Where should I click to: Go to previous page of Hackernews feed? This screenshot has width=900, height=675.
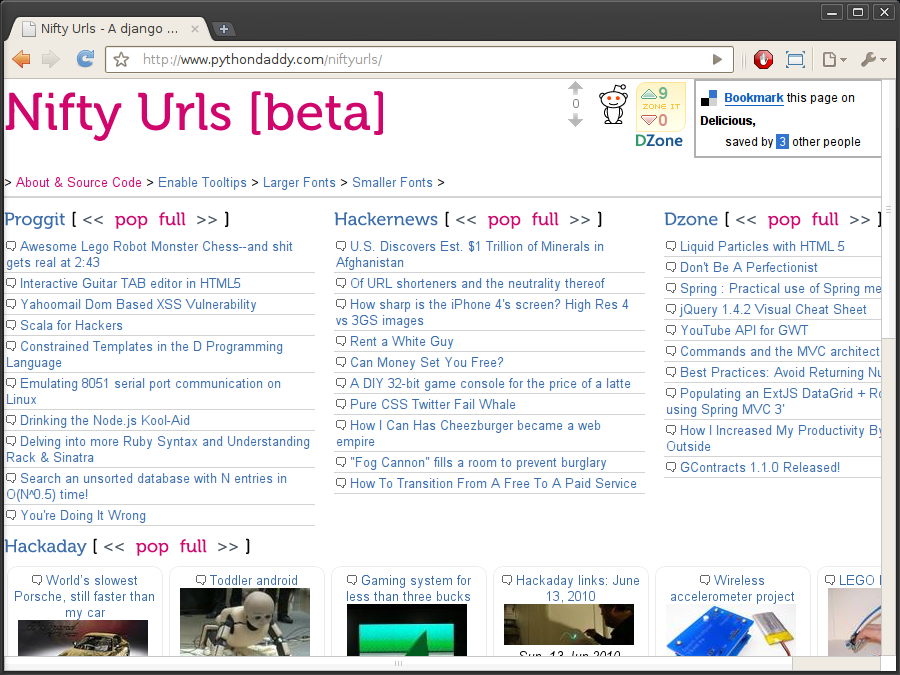(x=466, y=219)
